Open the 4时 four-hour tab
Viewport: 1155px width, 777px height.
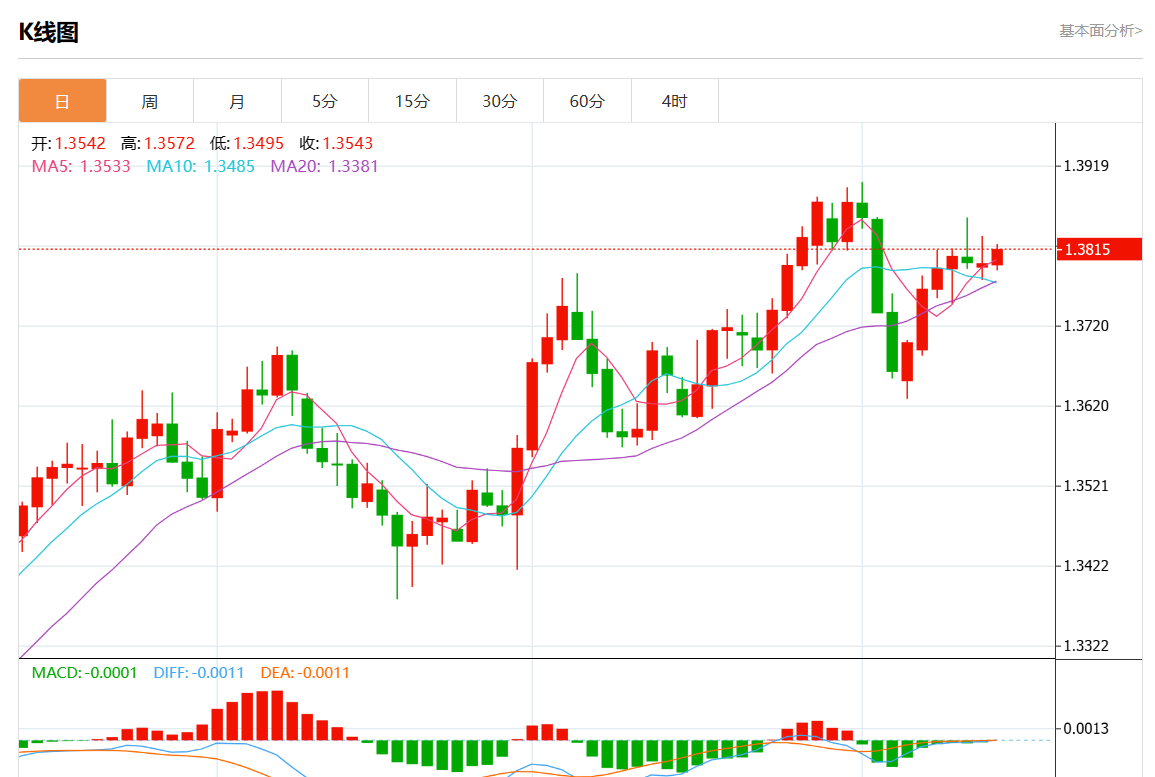point(675,101)
